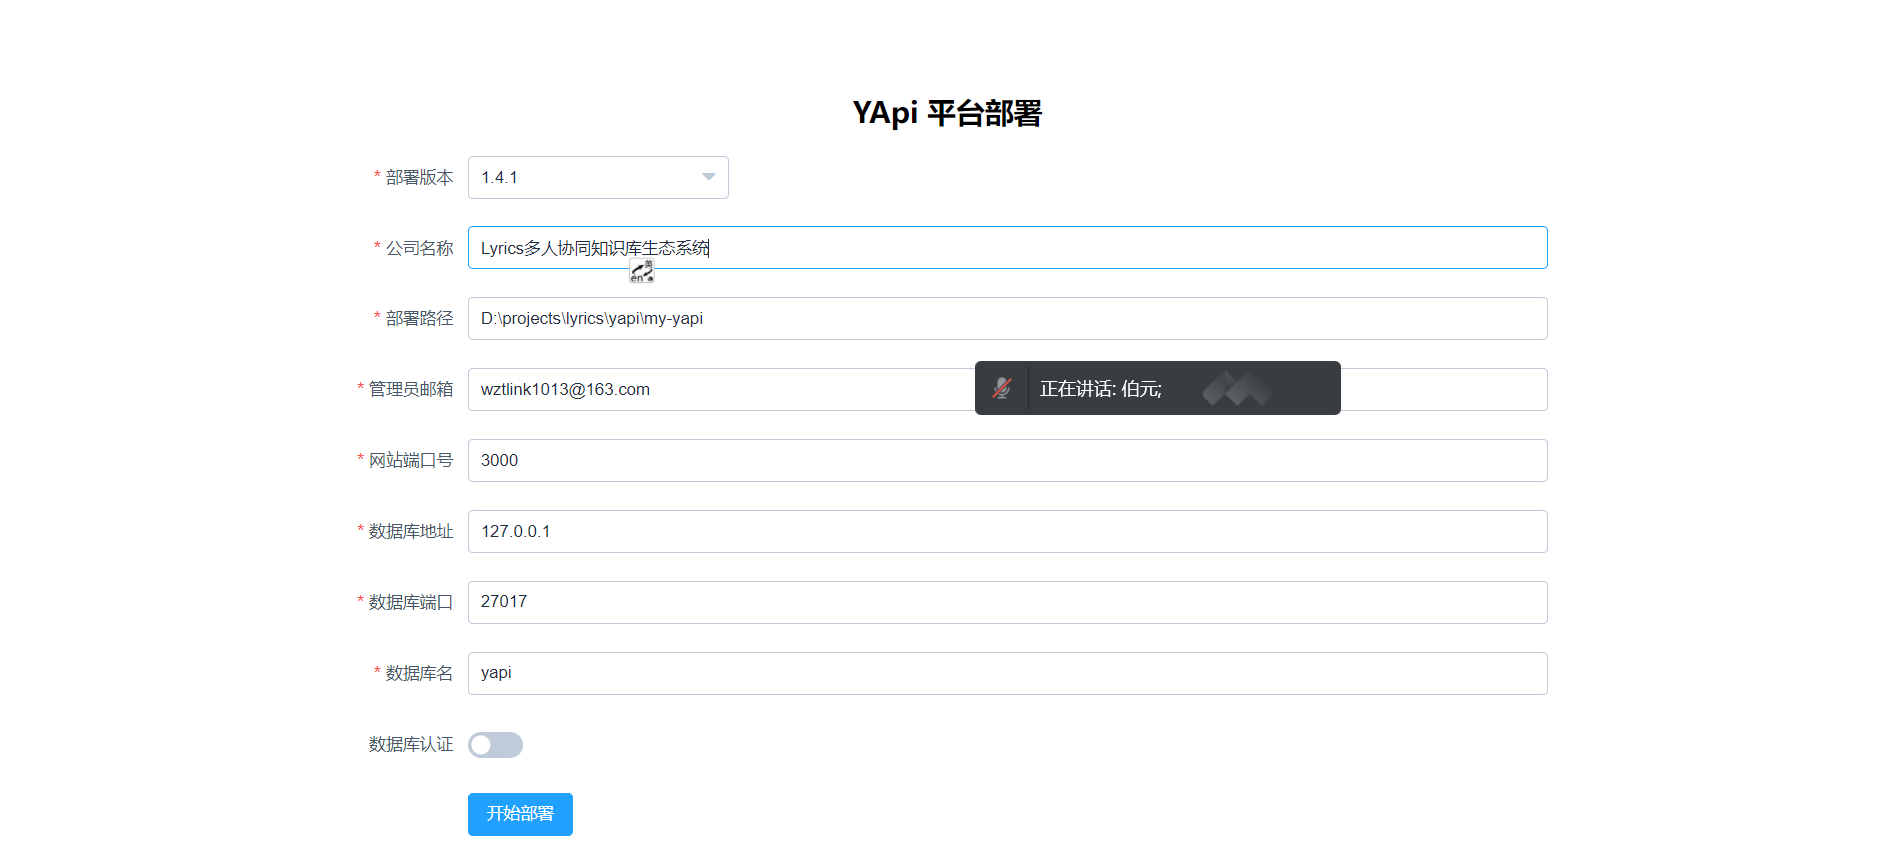Click the input method en indicator icon

click(642, 271)
